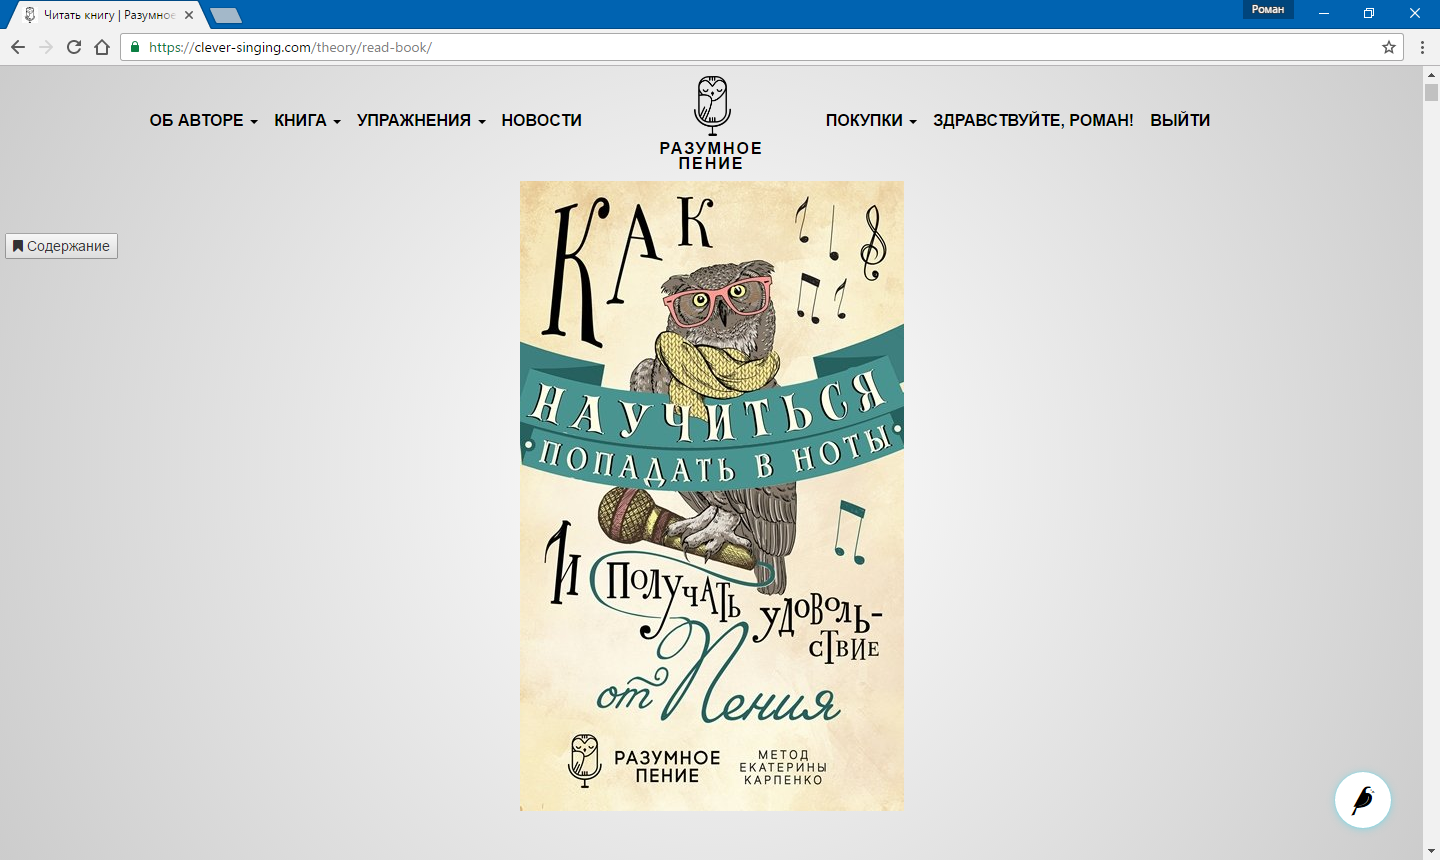Screen dimensions: 1440x860
Task: Minimize the Chrome window
Action: click(x=1324, y=13)
